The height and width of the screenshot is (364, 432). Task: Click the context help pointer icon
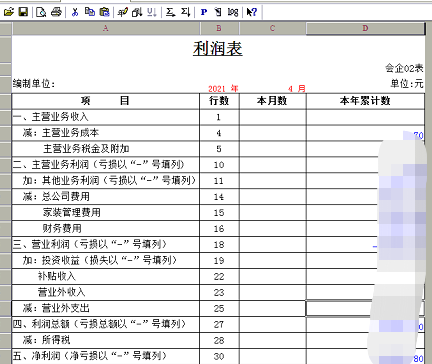pyautogui.click(x=252, y=12)
